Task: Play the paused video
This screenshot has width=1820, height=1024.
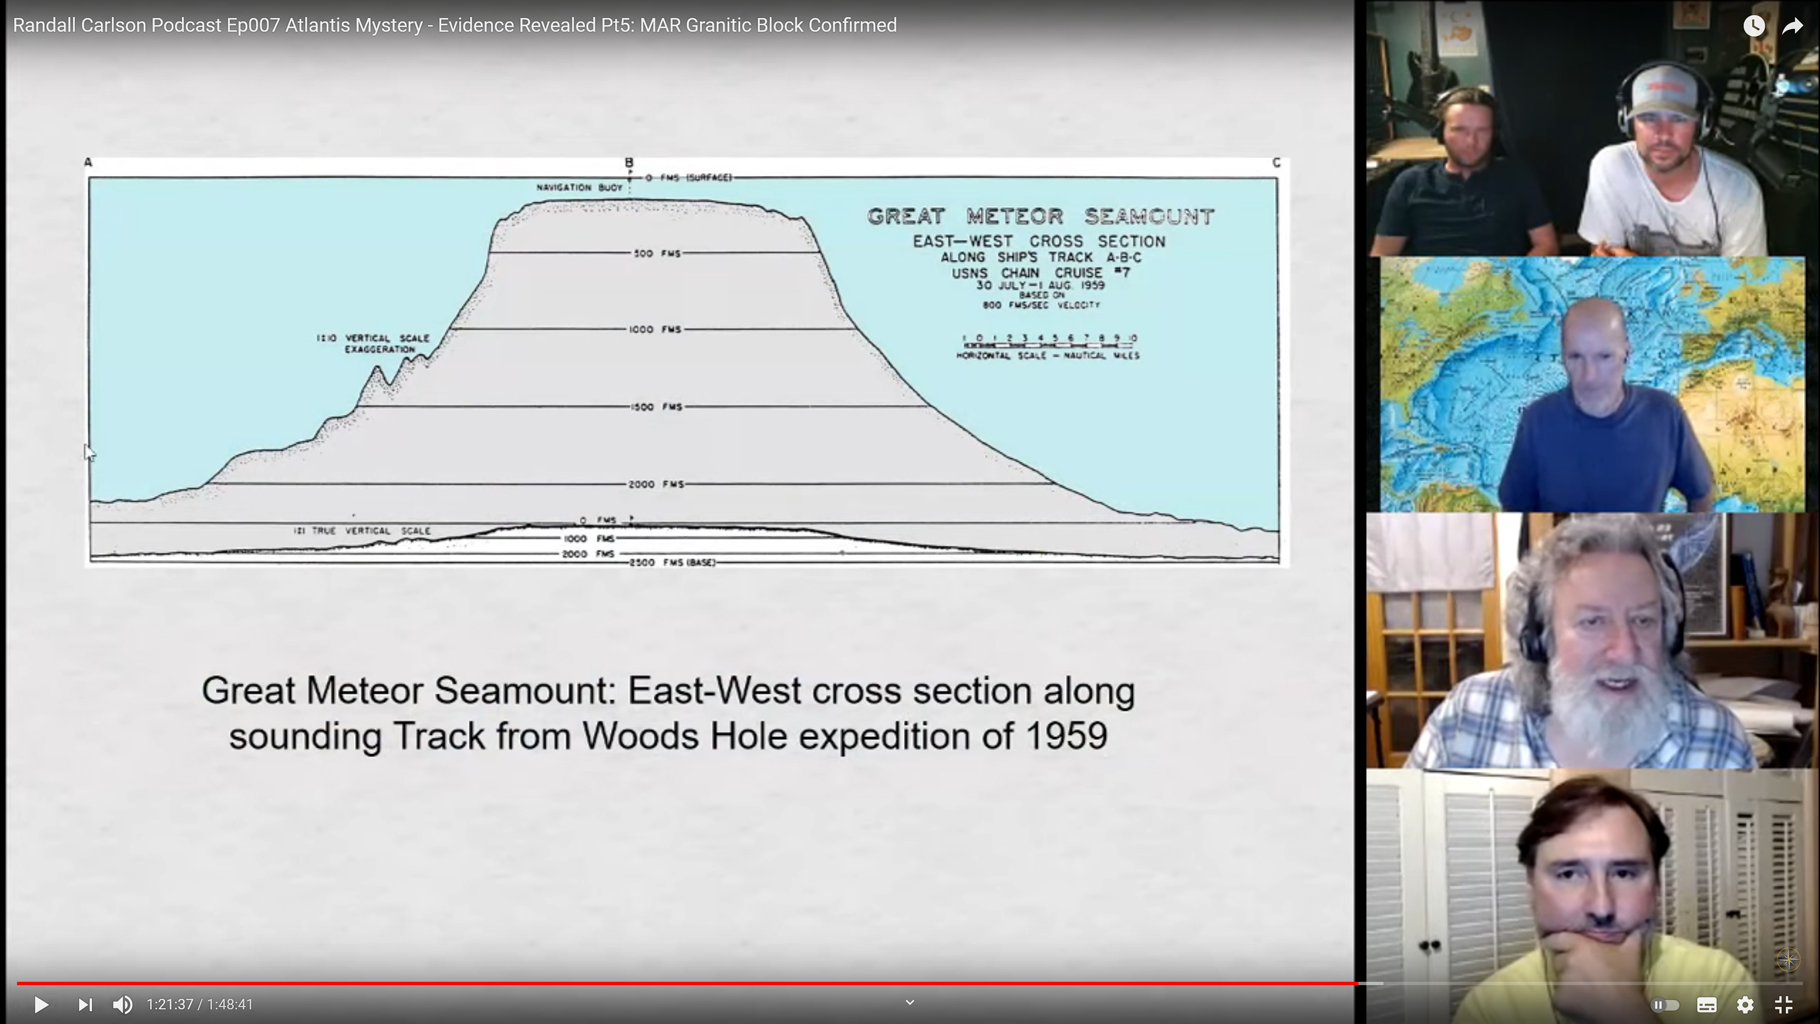Action: [x=41, y=1004]
